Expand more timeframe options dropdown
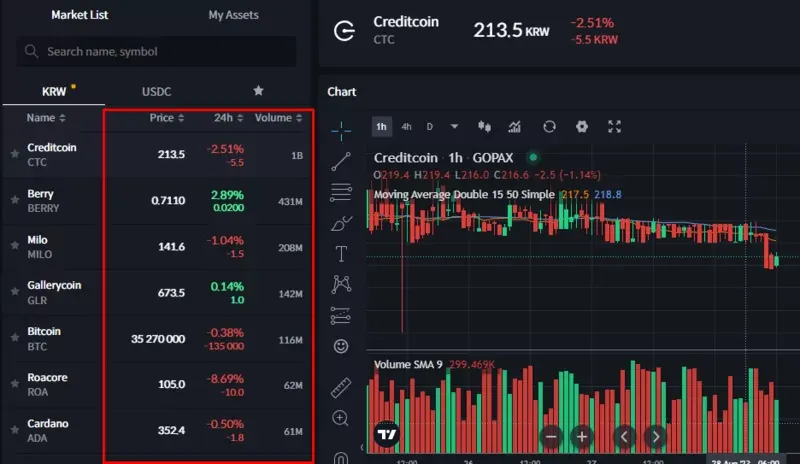The width and height of the screenshot is (800, 464). (454, 127)
